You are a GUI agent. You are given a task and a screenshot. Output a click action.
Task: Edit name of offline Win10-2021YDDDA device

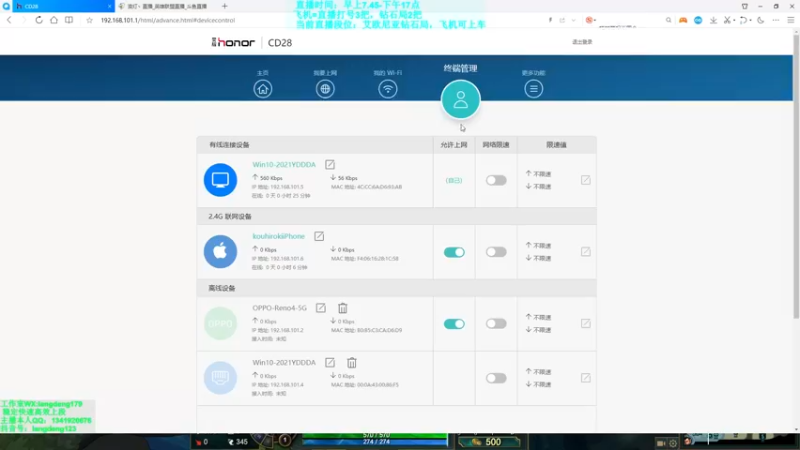[330, 362]
